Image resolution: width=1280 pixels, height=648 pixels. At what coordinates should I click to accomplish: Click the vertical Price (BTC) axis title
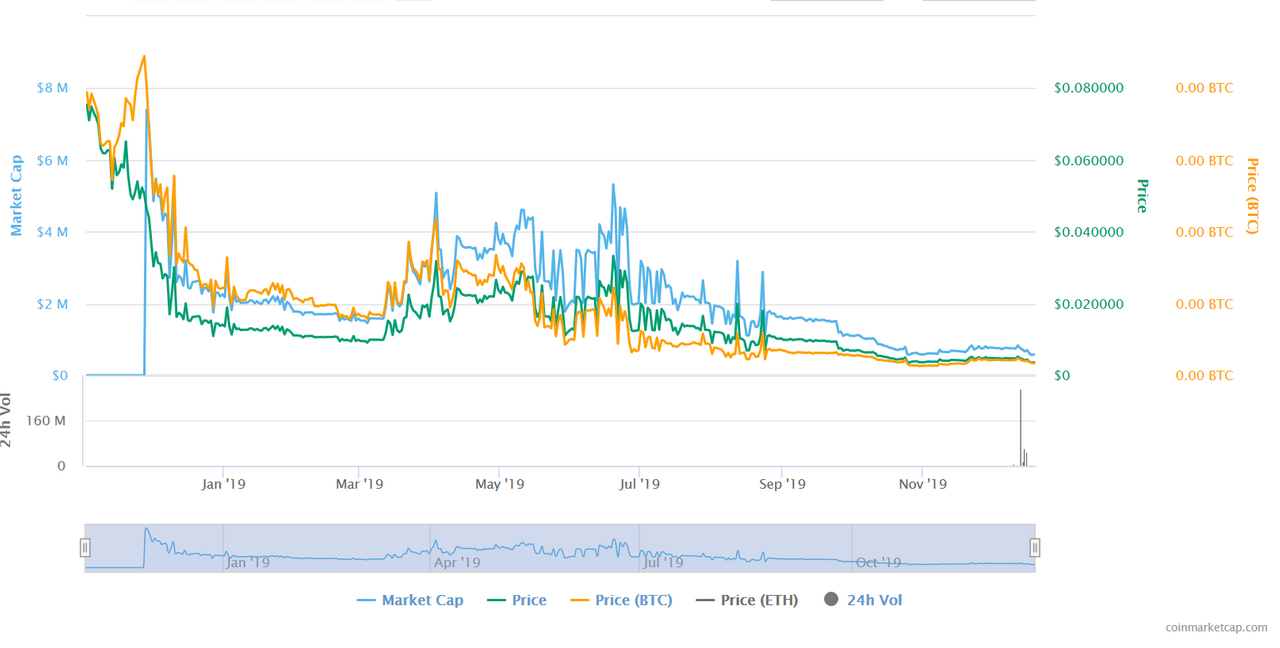(x=1252, y=195)
